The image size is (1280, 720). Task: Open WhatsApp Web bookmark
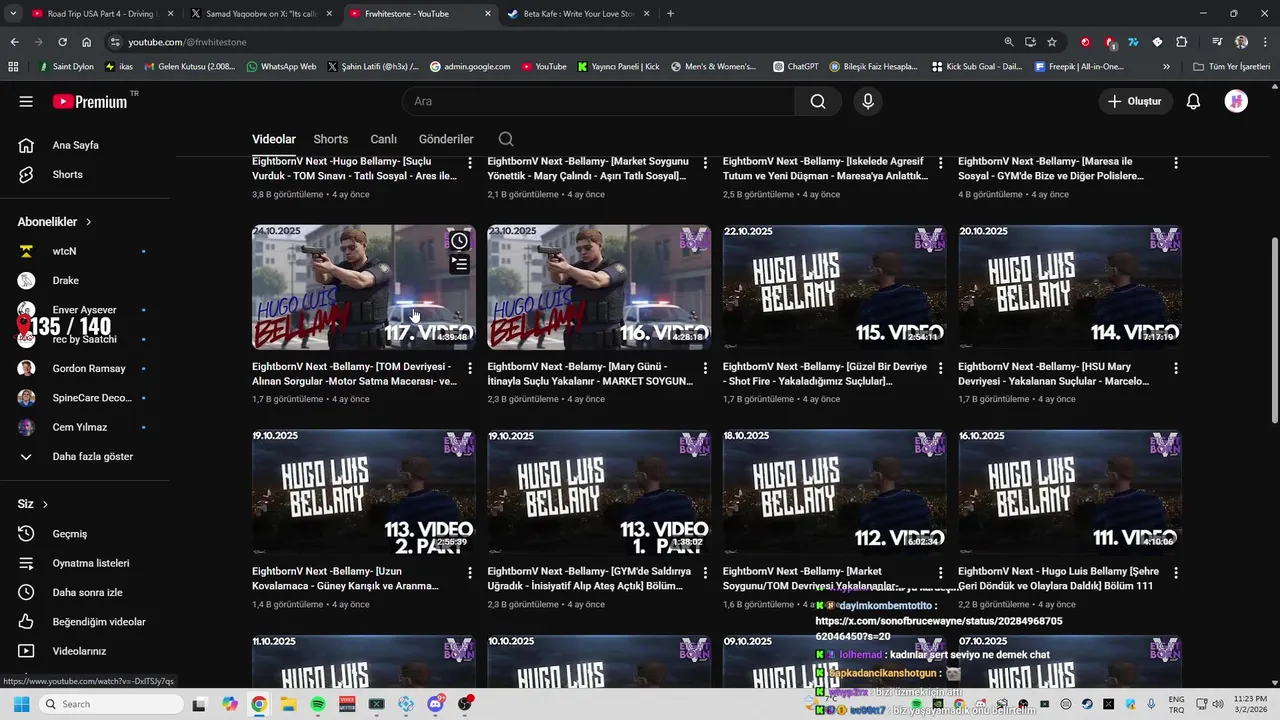[x=281, y=67]
